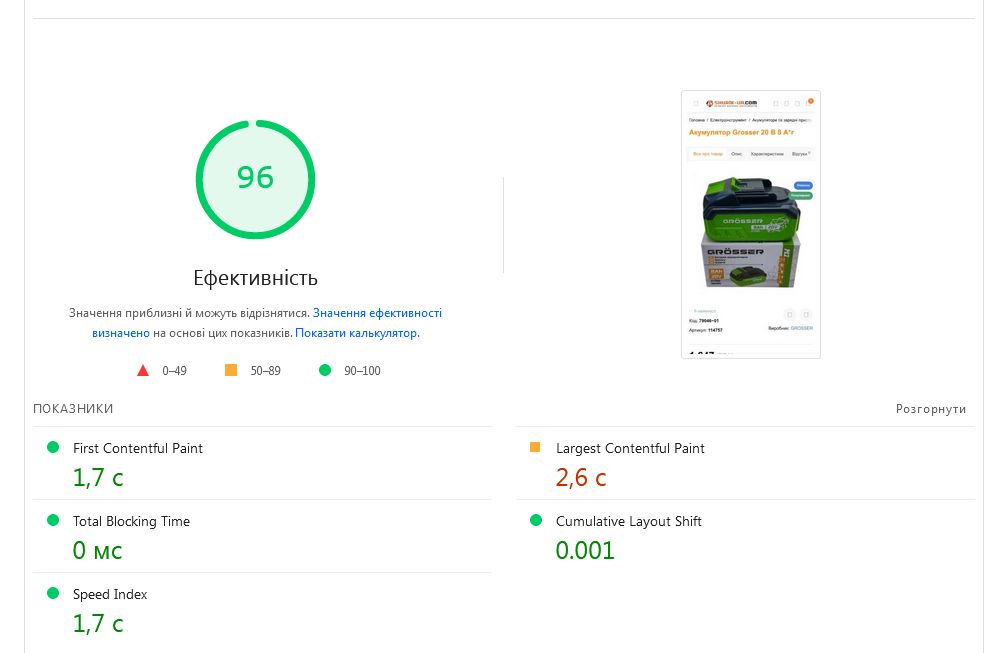
Task: Click the orange square 50–89 legend icon
Action: (231, 370)
